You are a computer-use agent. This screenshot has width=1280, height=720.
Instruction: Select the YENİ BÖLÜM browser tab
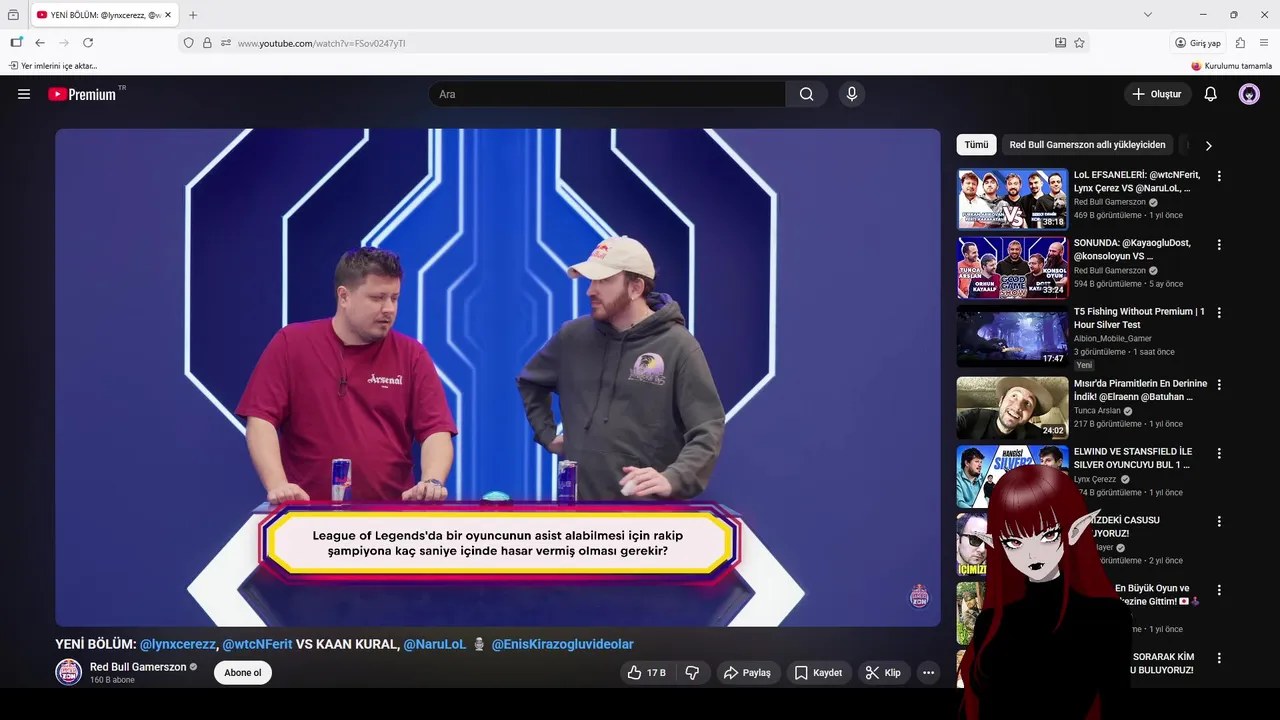104,15
